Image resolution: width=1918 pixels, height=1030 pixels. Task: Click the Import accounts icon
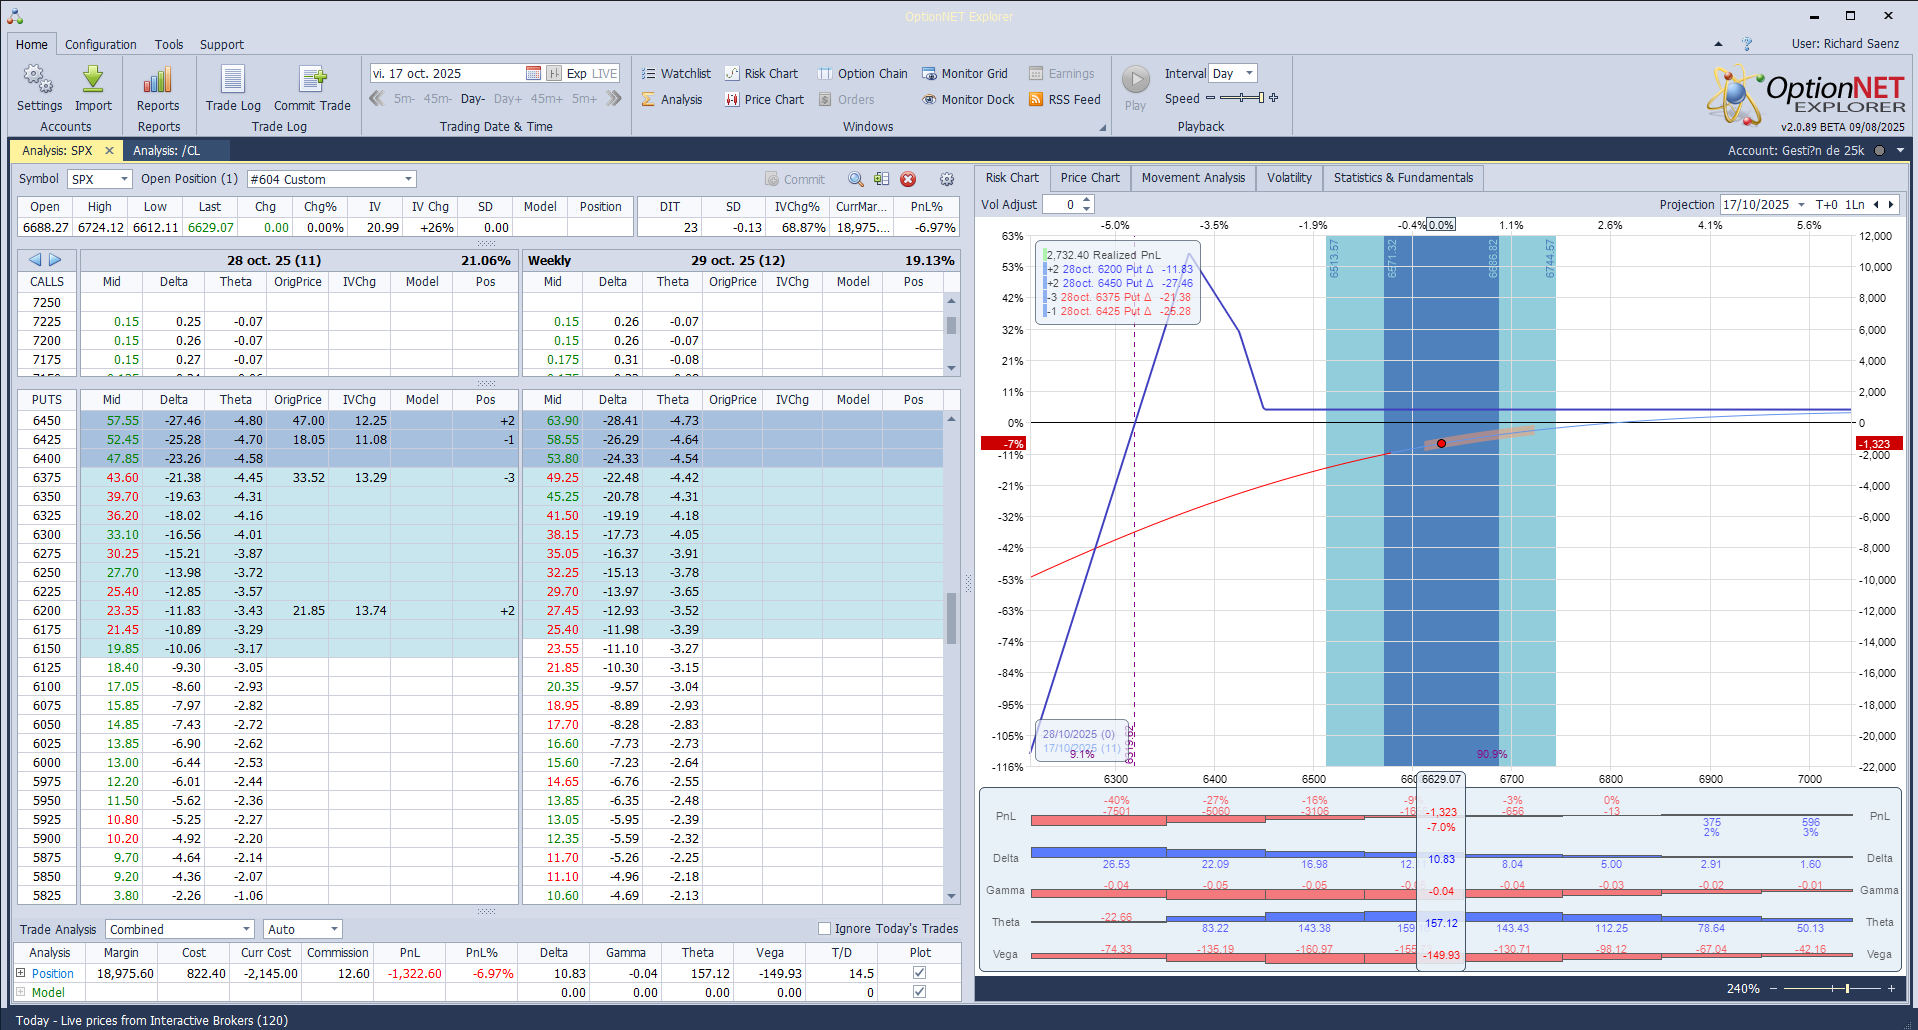click(x=93, y=88)
